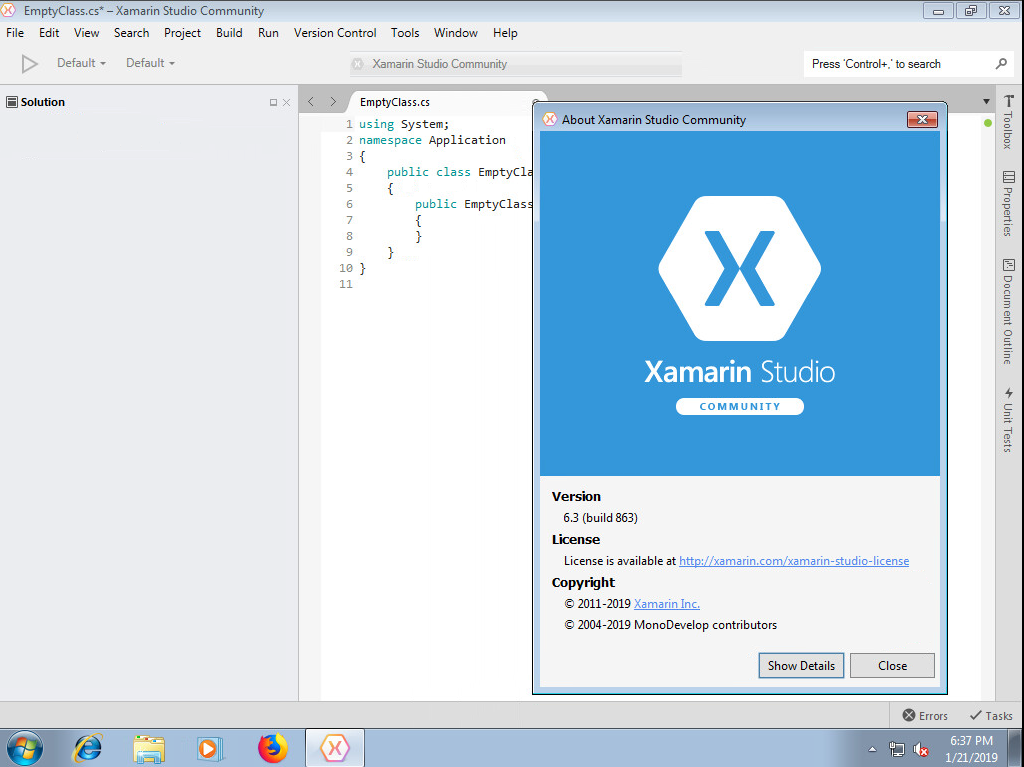Expand the second Default target dropdown
The height and width of the screenshot is (767, 1024).
click(150, 63)
